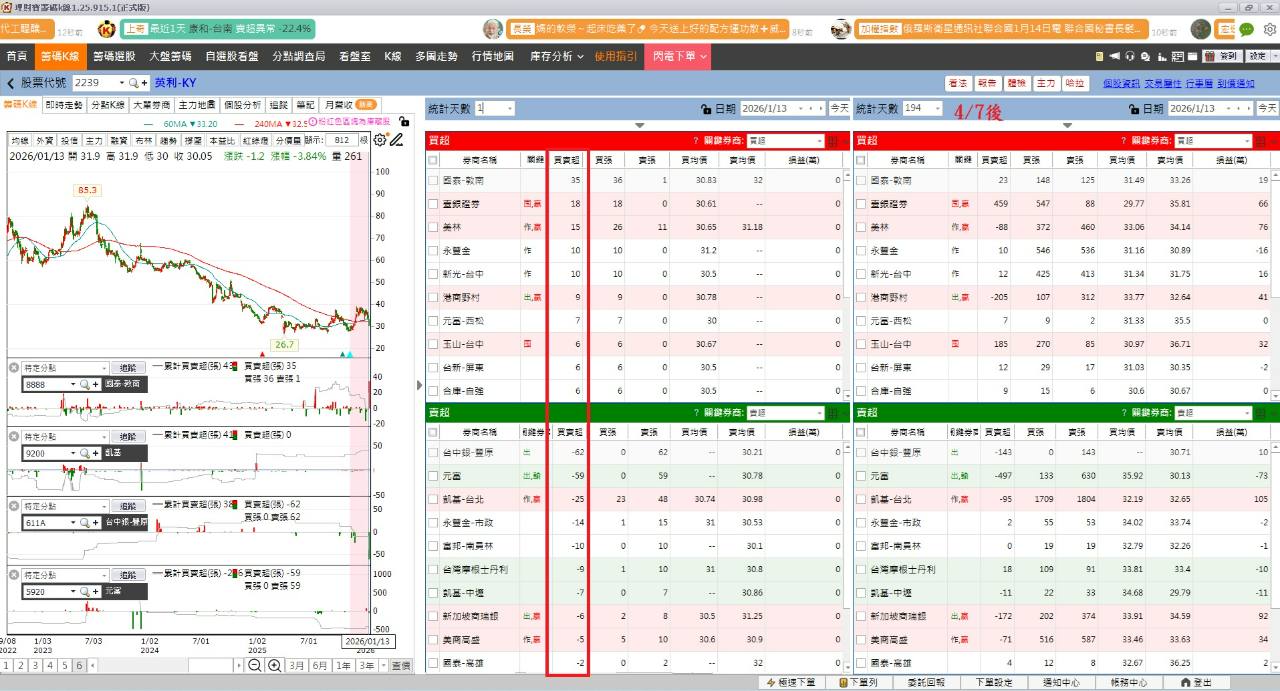This screenshot has height=691, width=1280.
Task: Click the megaphone announcement icon
Action: (1114, 56)
